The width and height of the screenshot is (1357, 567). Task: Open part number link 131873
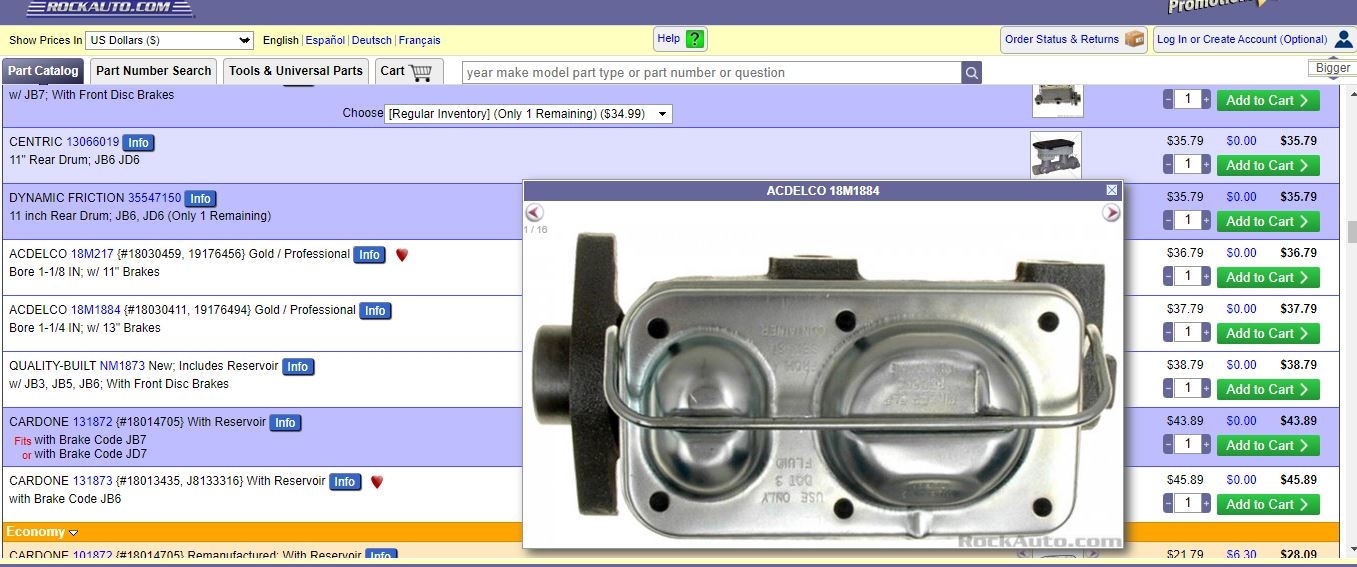click(x=92, y=481)
